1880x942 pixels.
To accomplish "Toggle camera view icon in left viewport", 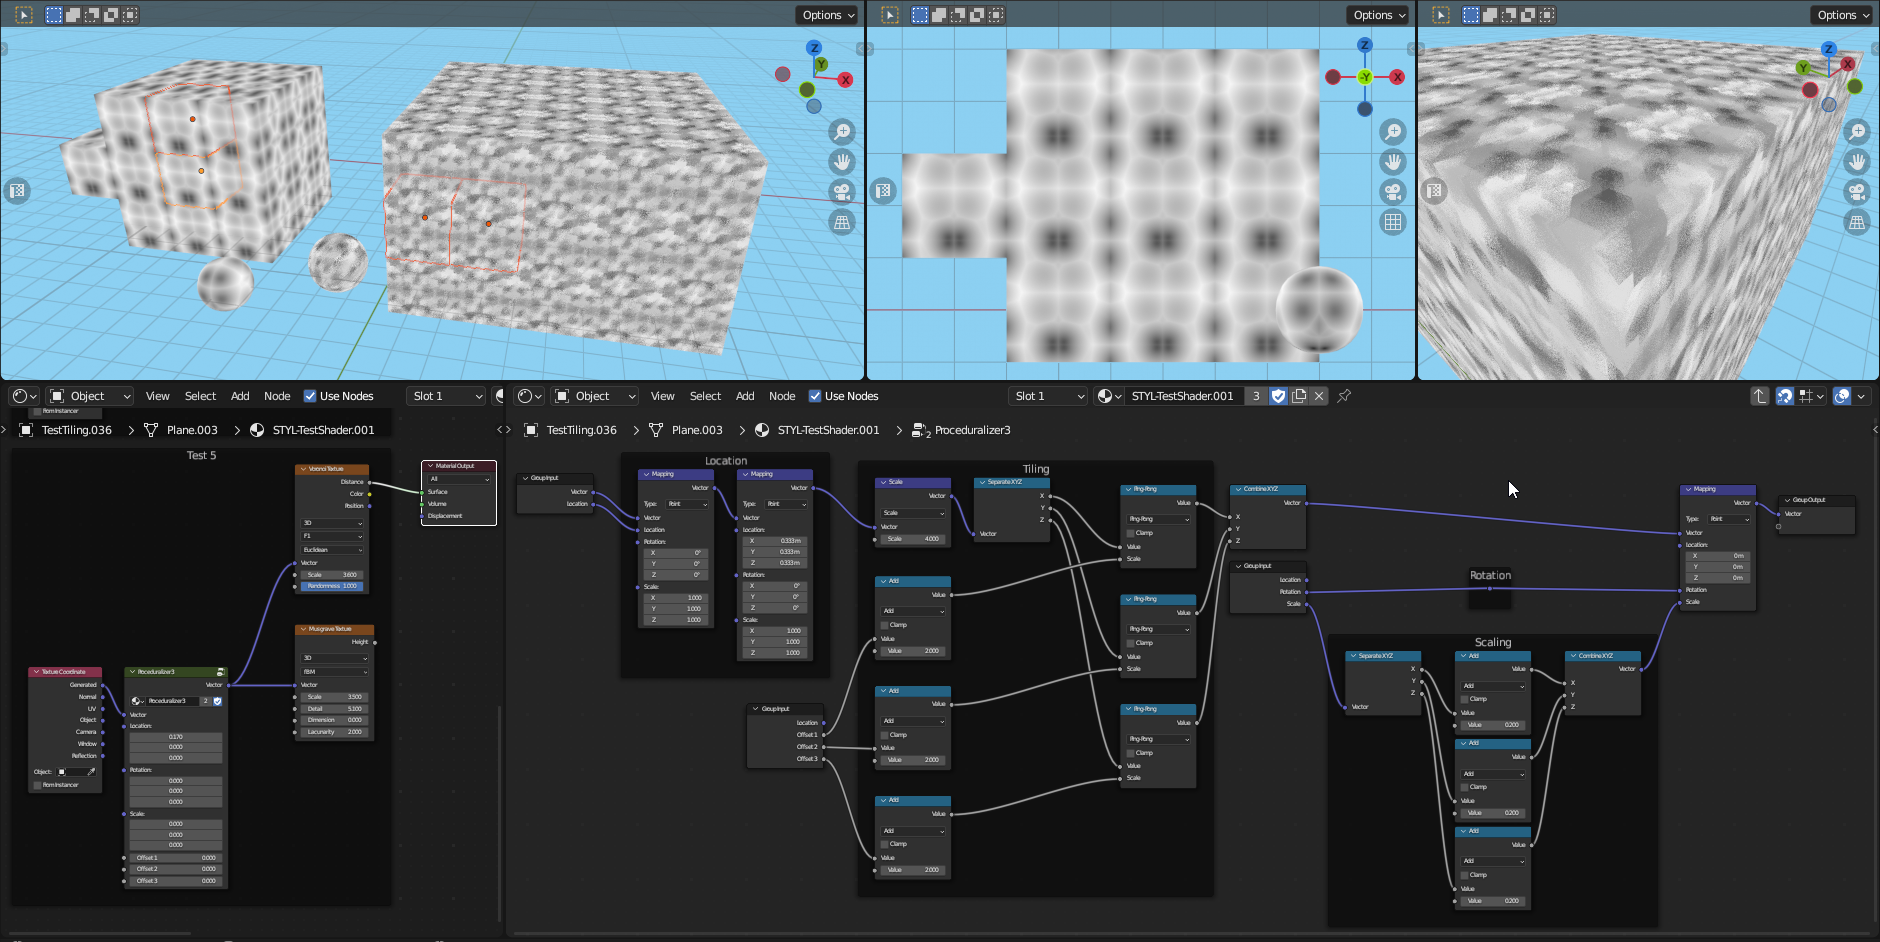I will click(842, 192).
